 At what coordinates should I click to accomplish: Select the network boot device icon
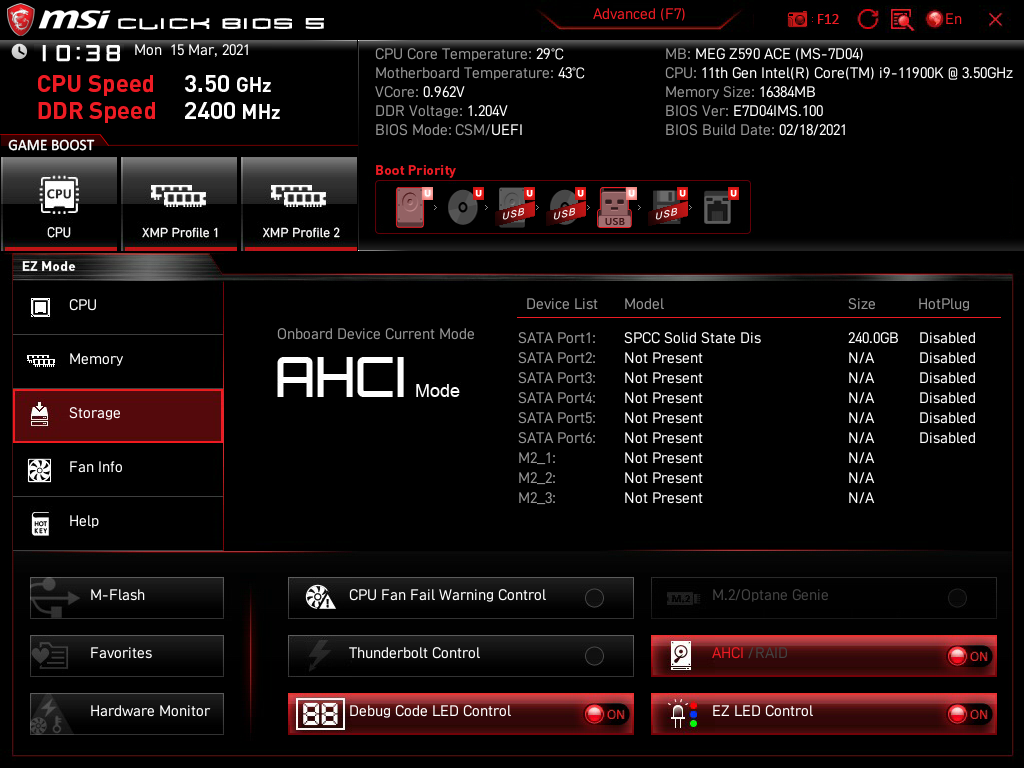[x=720, y=207]
